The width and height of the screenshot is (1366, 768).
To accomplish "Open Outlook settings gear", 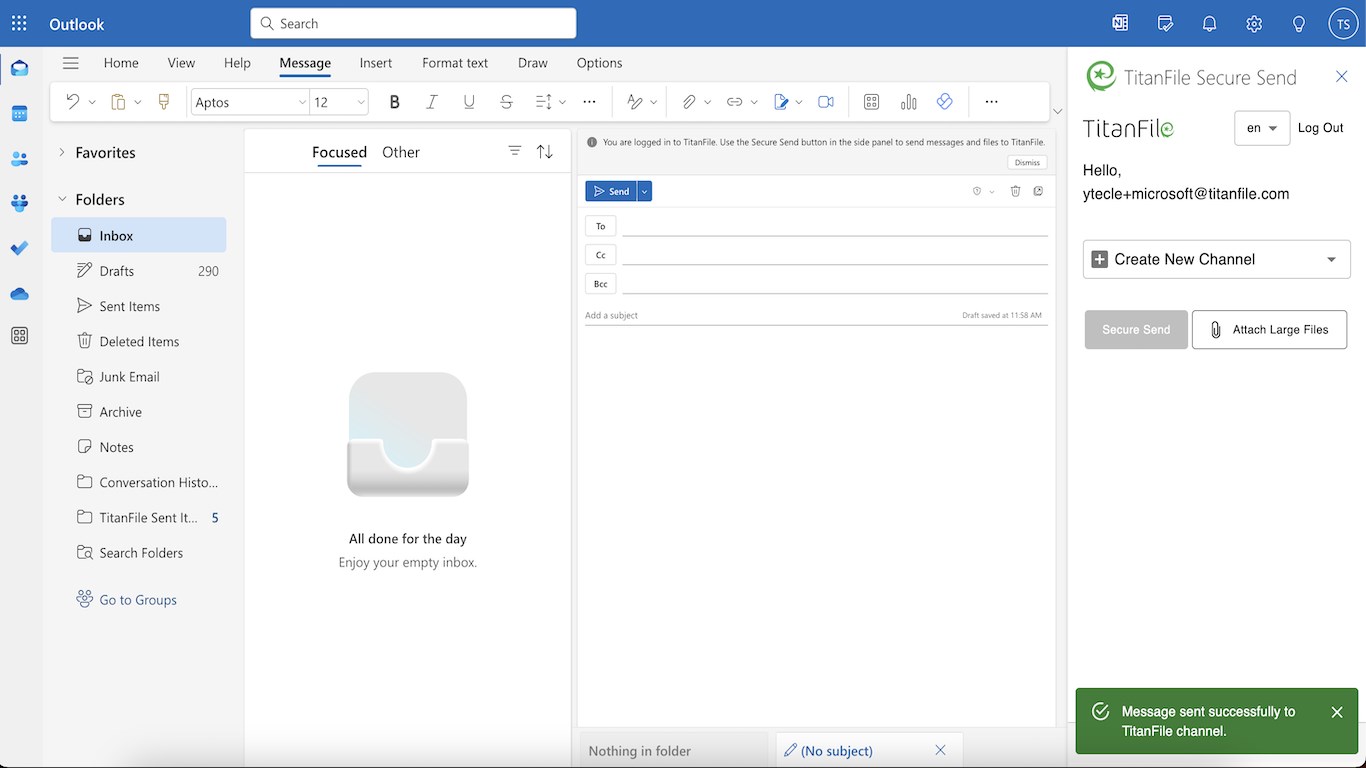I will tap(1254, 23).
